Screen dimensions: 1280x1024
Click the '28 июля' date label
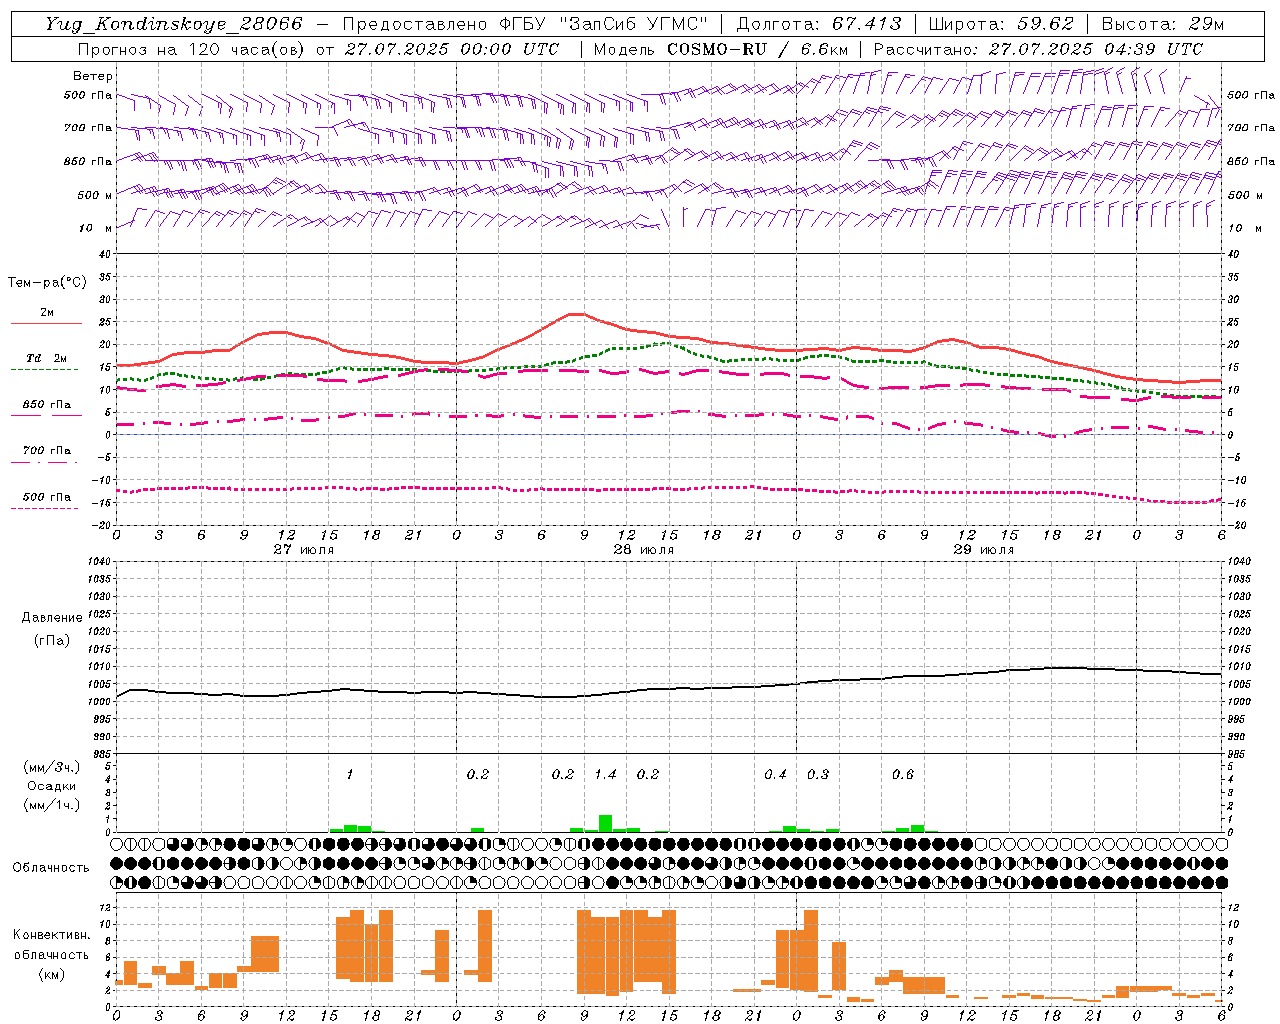[643, 549]
